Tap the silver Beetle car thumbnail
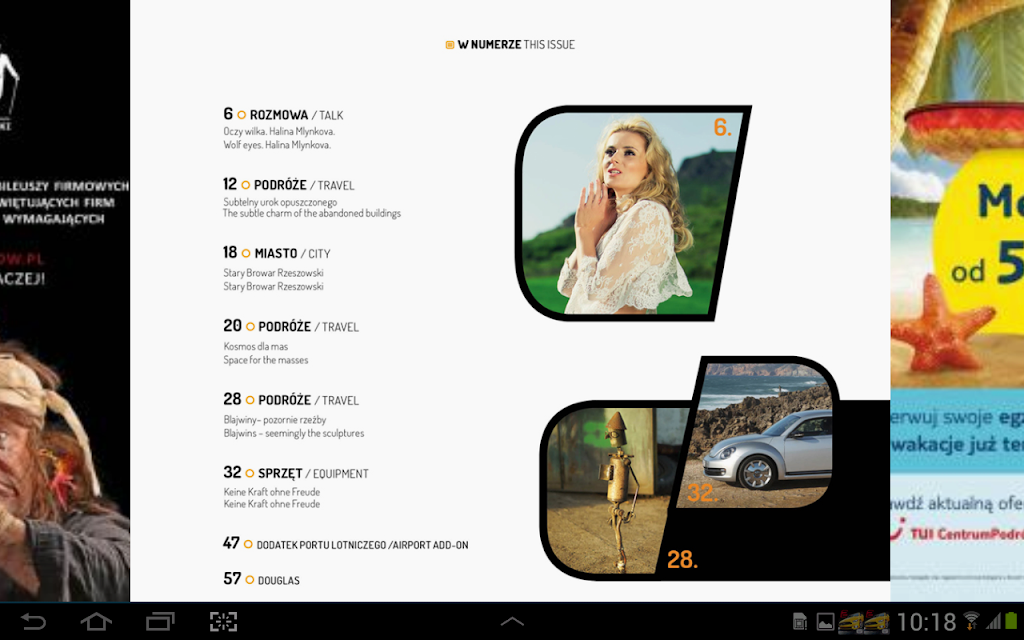This screenshot has height=640, width=1024. click(x=758, y=434)
